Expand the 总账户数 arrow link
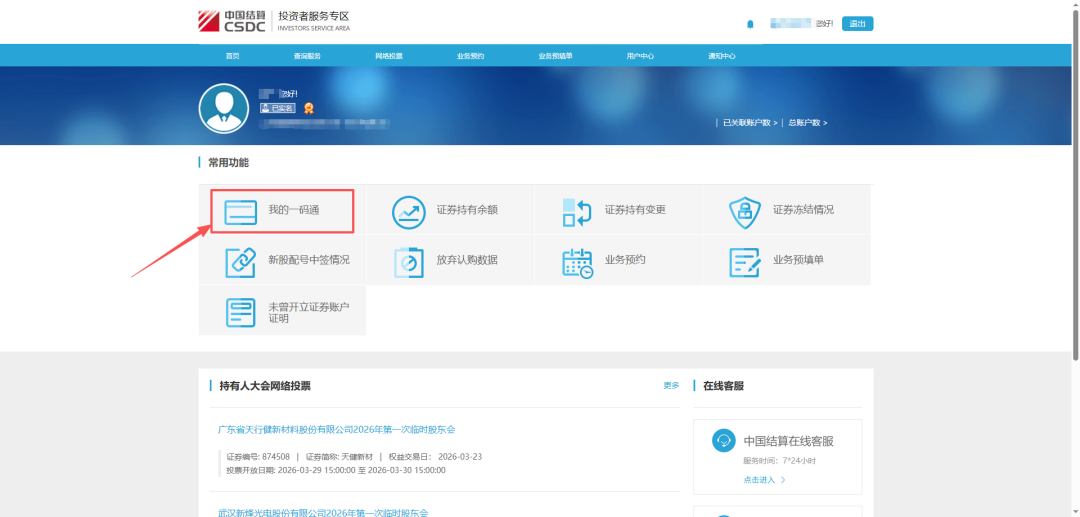Viewport: 1080px width, 517px height. tap(808, 123)
